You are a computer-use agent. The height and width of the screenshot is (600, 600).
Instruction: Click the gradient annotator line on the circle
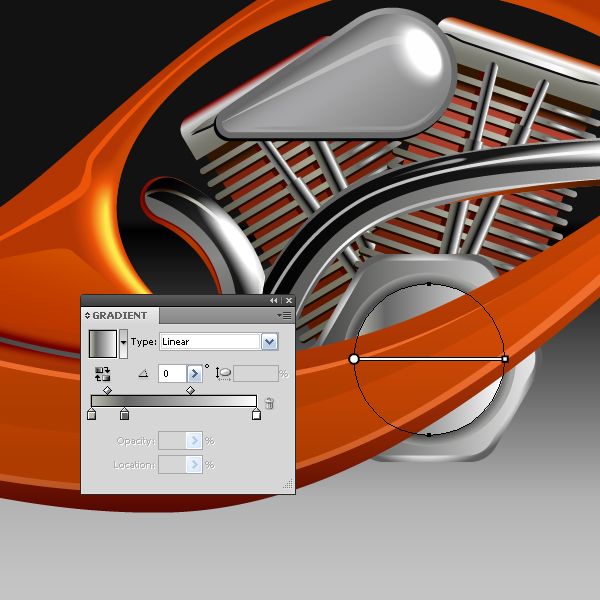pyautogui.click(x=430, y=359)
